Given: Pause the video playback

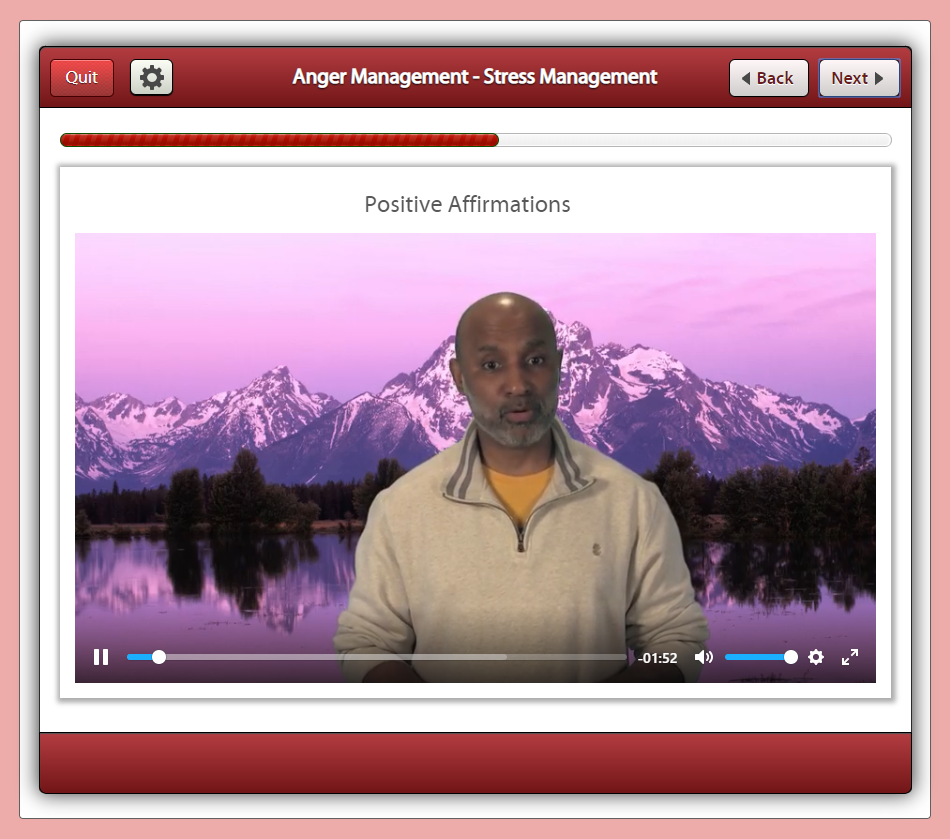Looking at the screenshot, I should 101,657.
